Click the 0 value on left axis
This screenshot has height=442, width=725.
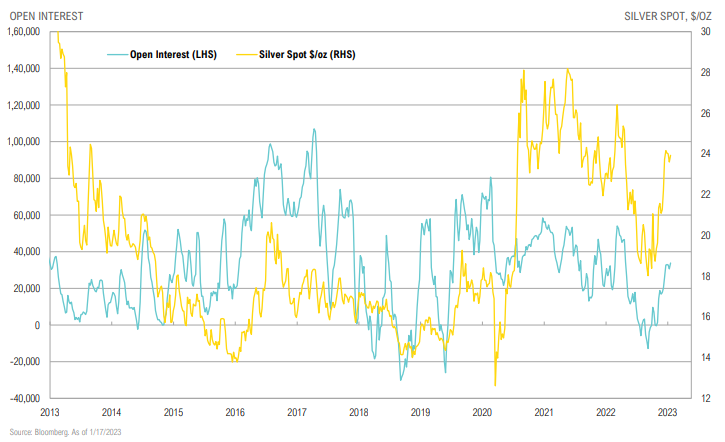35,325
